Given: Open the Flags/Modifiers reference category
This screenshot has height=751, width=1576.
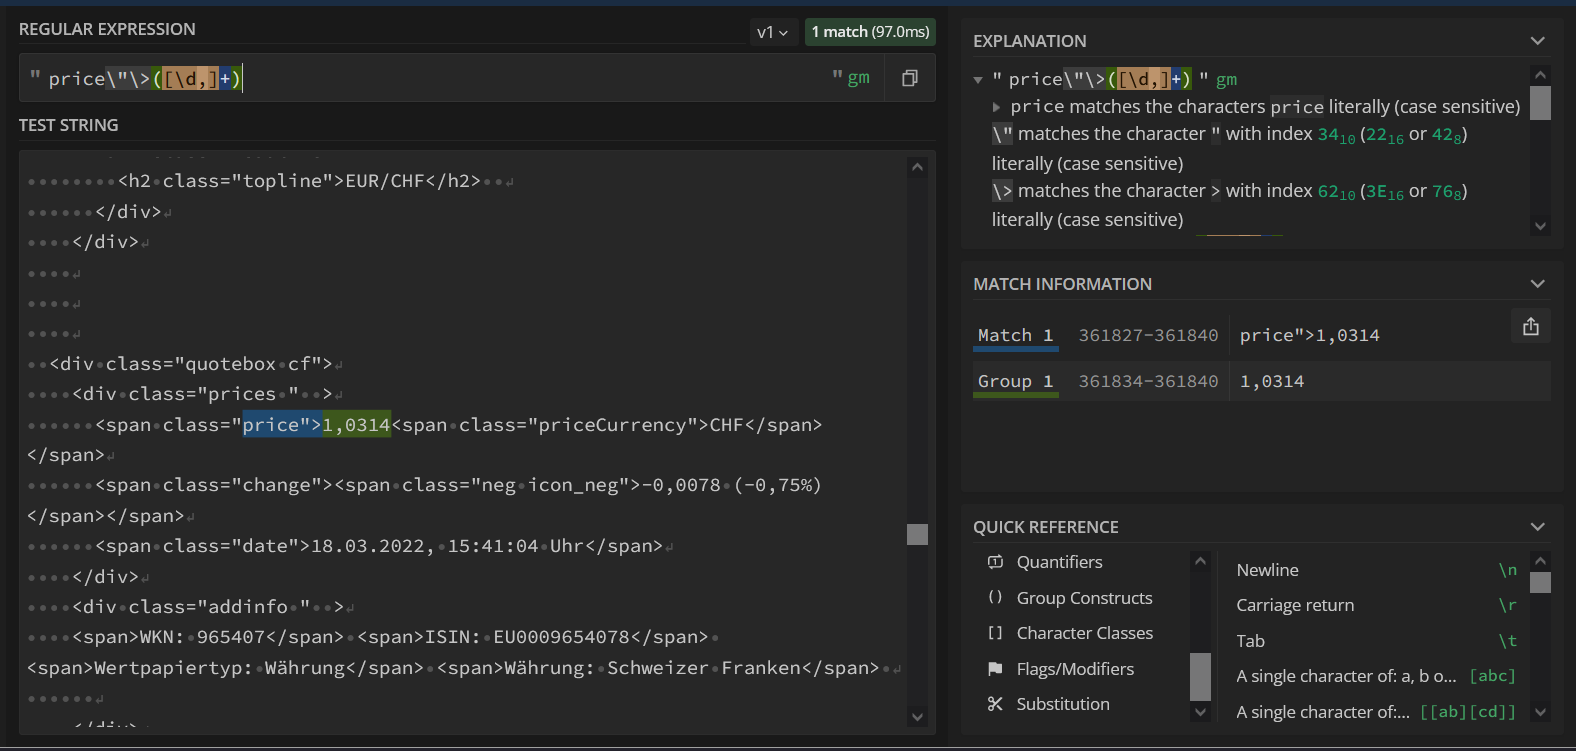Looking at the screenshot, I should click(x=1075, y=669).
